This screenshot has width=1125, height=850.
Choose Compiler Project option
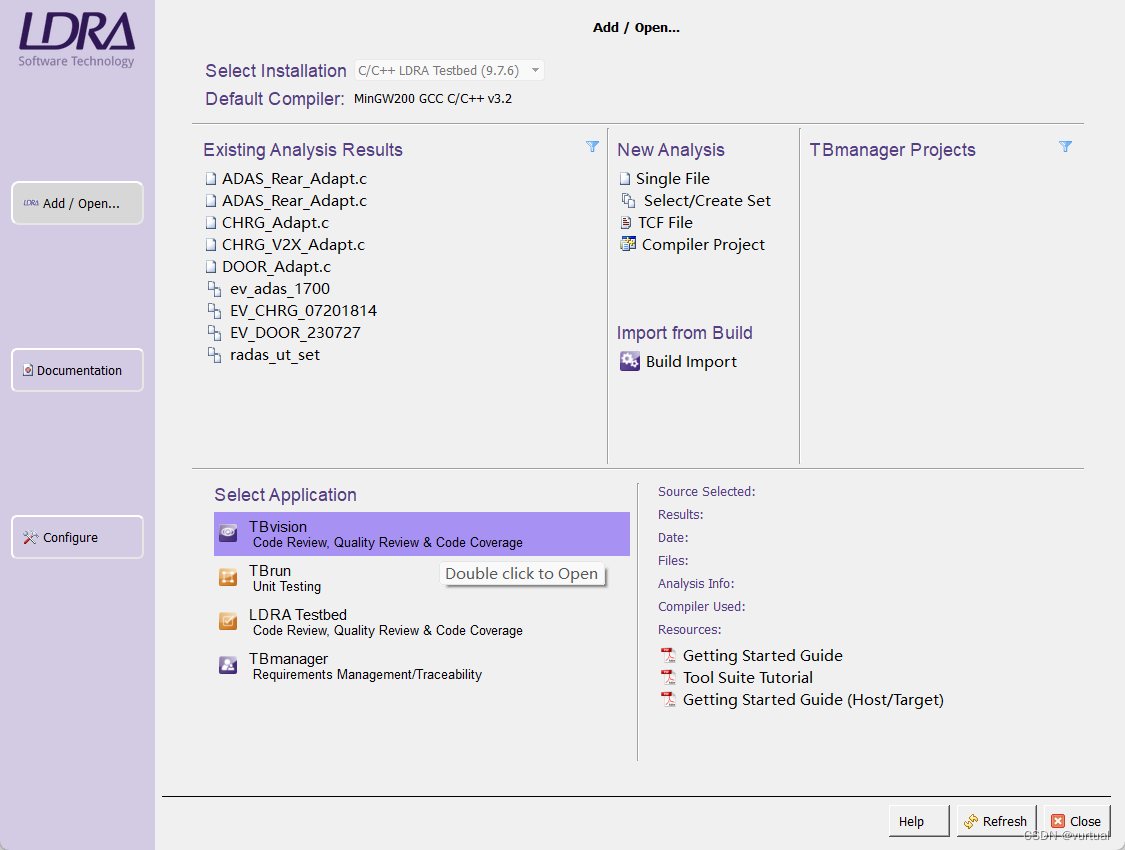click(703, 245)
